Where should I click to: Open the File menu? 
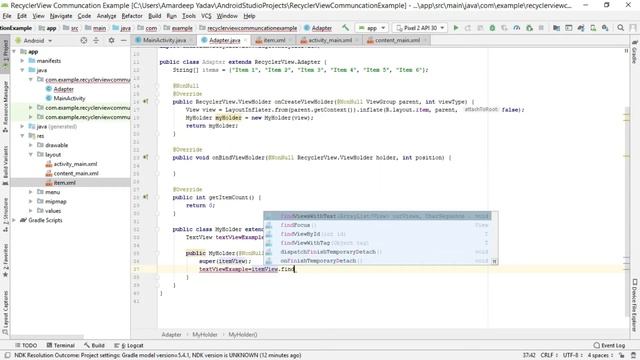(x=7, y=16)
